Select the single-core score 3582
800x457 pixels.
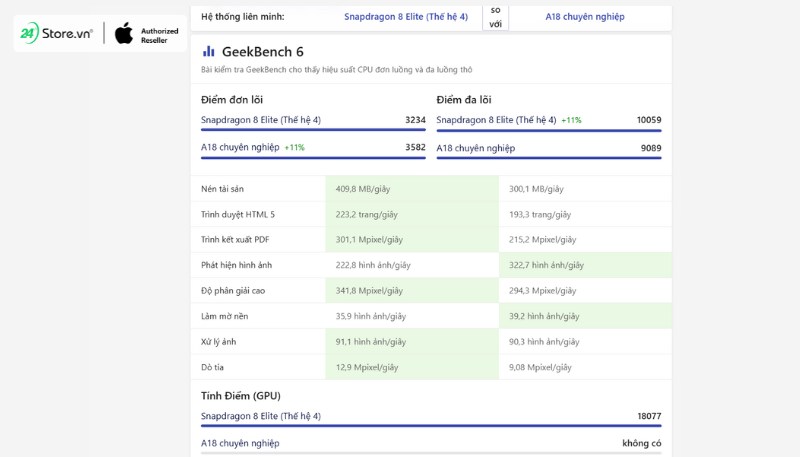tap(415, 147)
